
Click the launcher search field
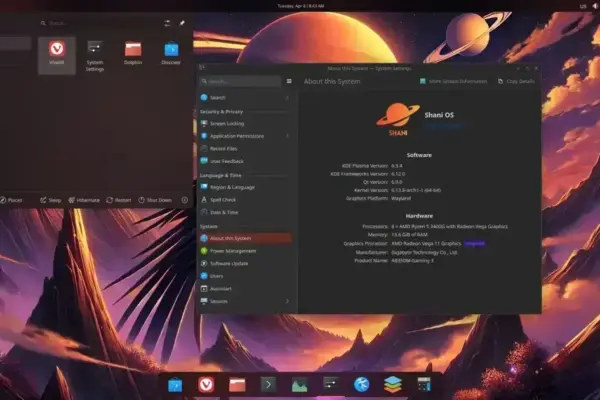99,23
